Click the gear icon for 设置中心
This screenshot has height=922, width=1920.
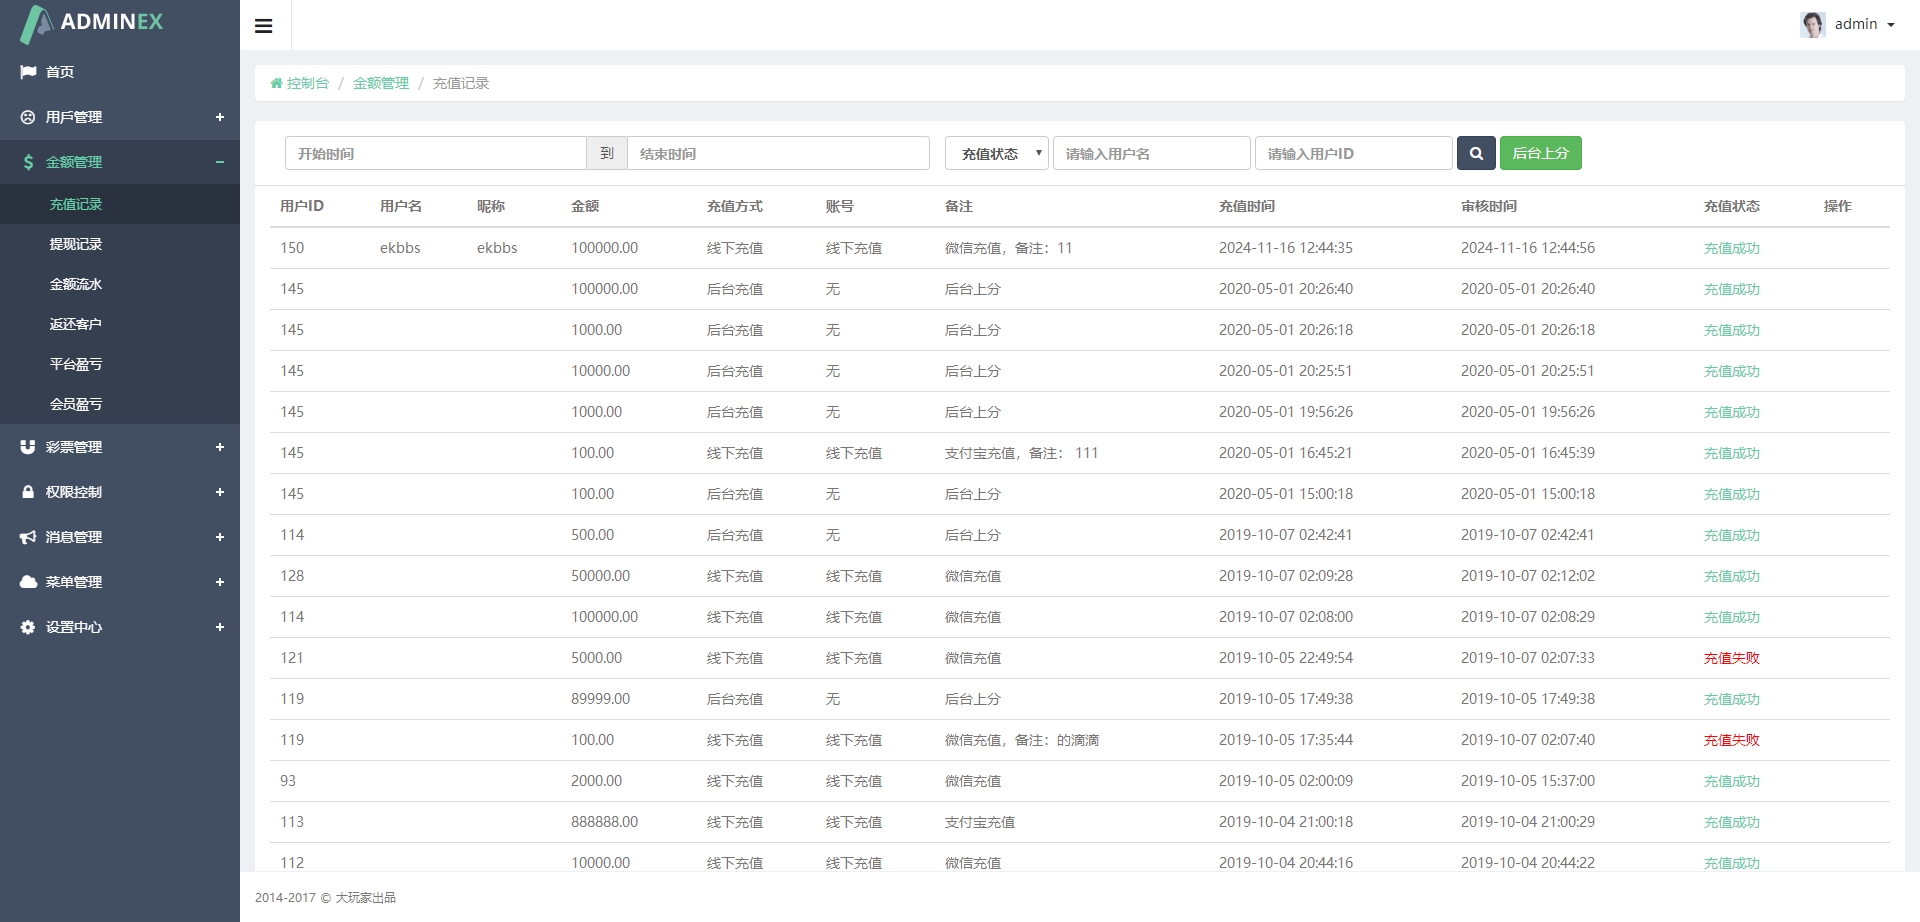pyautogui.click(x=28, y=627)
